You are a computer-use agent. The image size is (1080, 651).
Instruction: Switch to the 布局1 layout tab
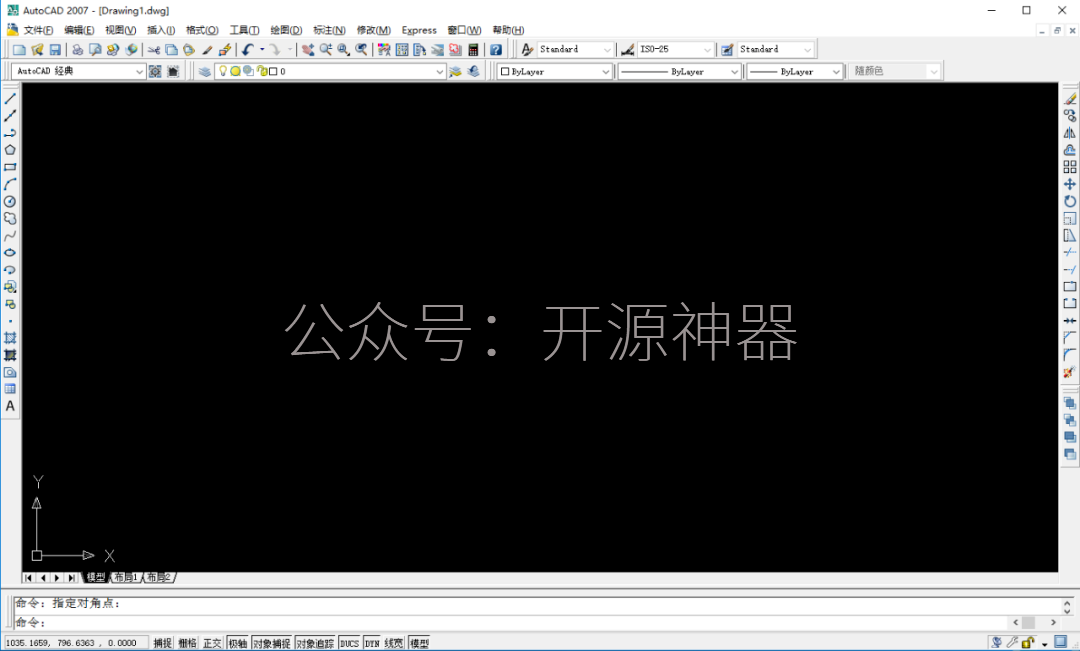(x=126, y=577)
